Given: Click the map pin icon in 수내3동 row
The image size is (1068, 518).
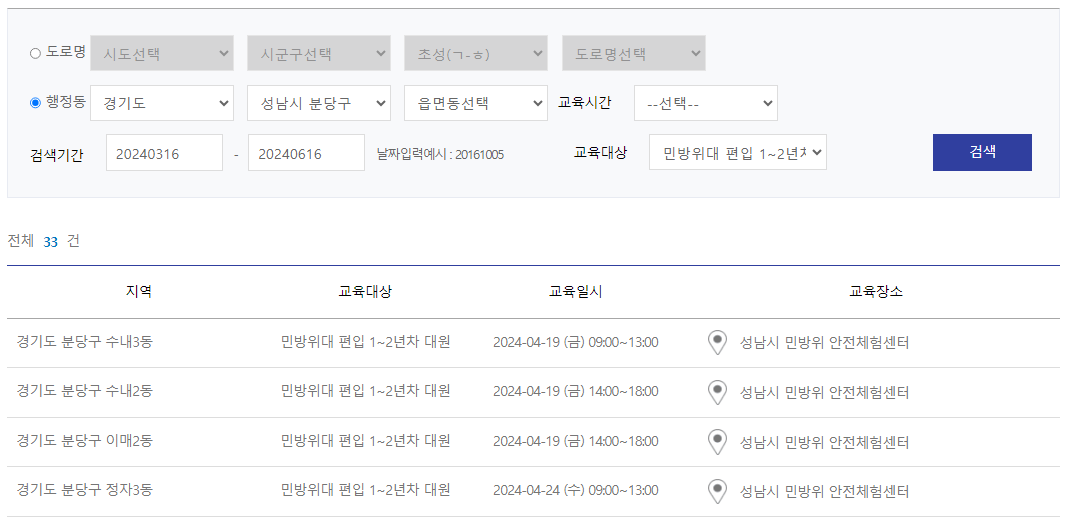Looking at the screenshot, I should (x=717, y=342).
